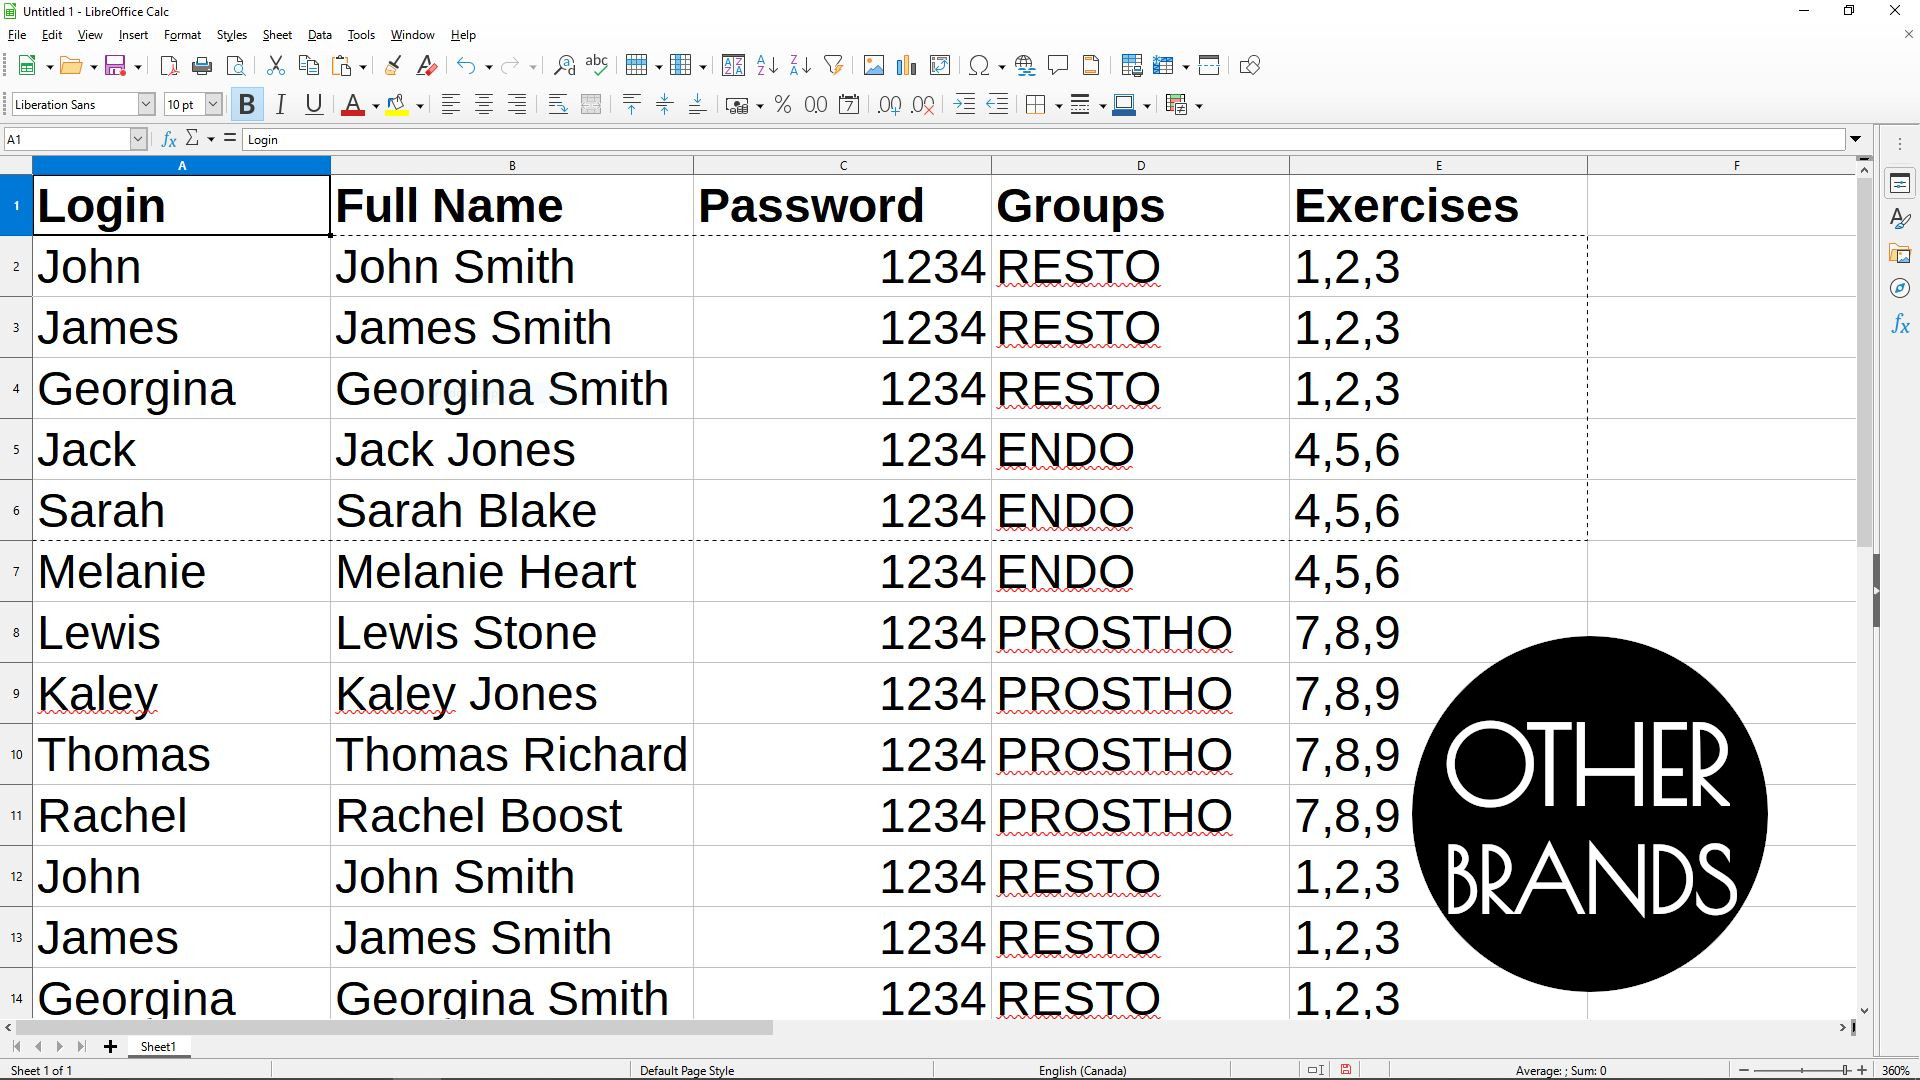This screenshot has height=1080, width=1920.
Task: Select column B header
Action: pyautogui.click(x=512, y=166)
